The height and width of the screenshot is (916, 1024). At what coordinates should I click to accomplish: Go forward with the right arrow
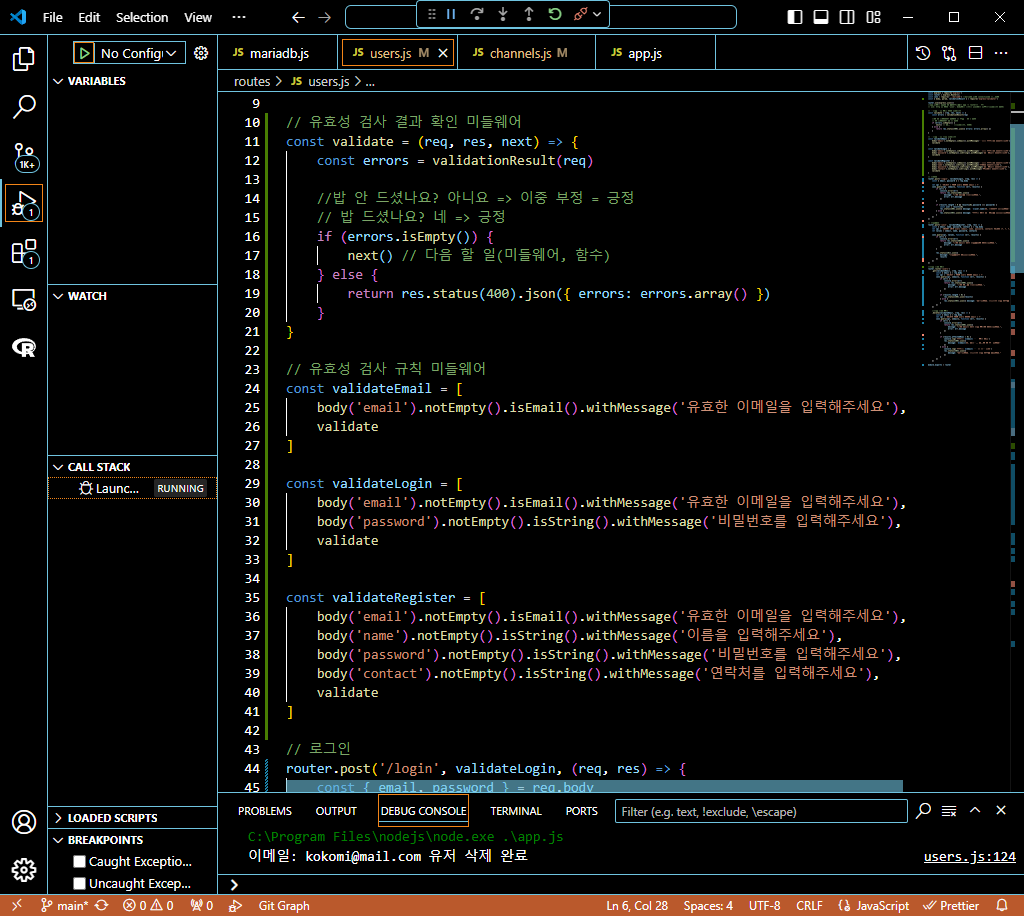[x=325, y=18]
